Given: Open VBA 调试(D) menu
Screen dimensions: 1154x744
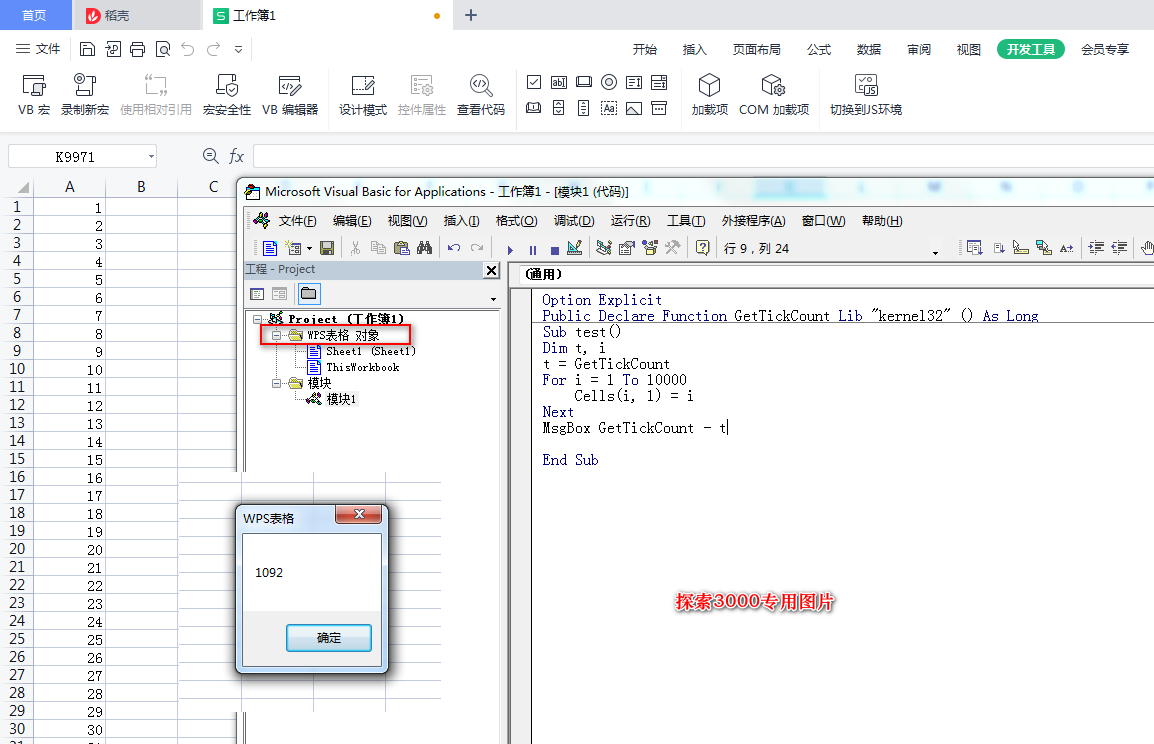Looking at the screenshot, I should click(573, 221).
